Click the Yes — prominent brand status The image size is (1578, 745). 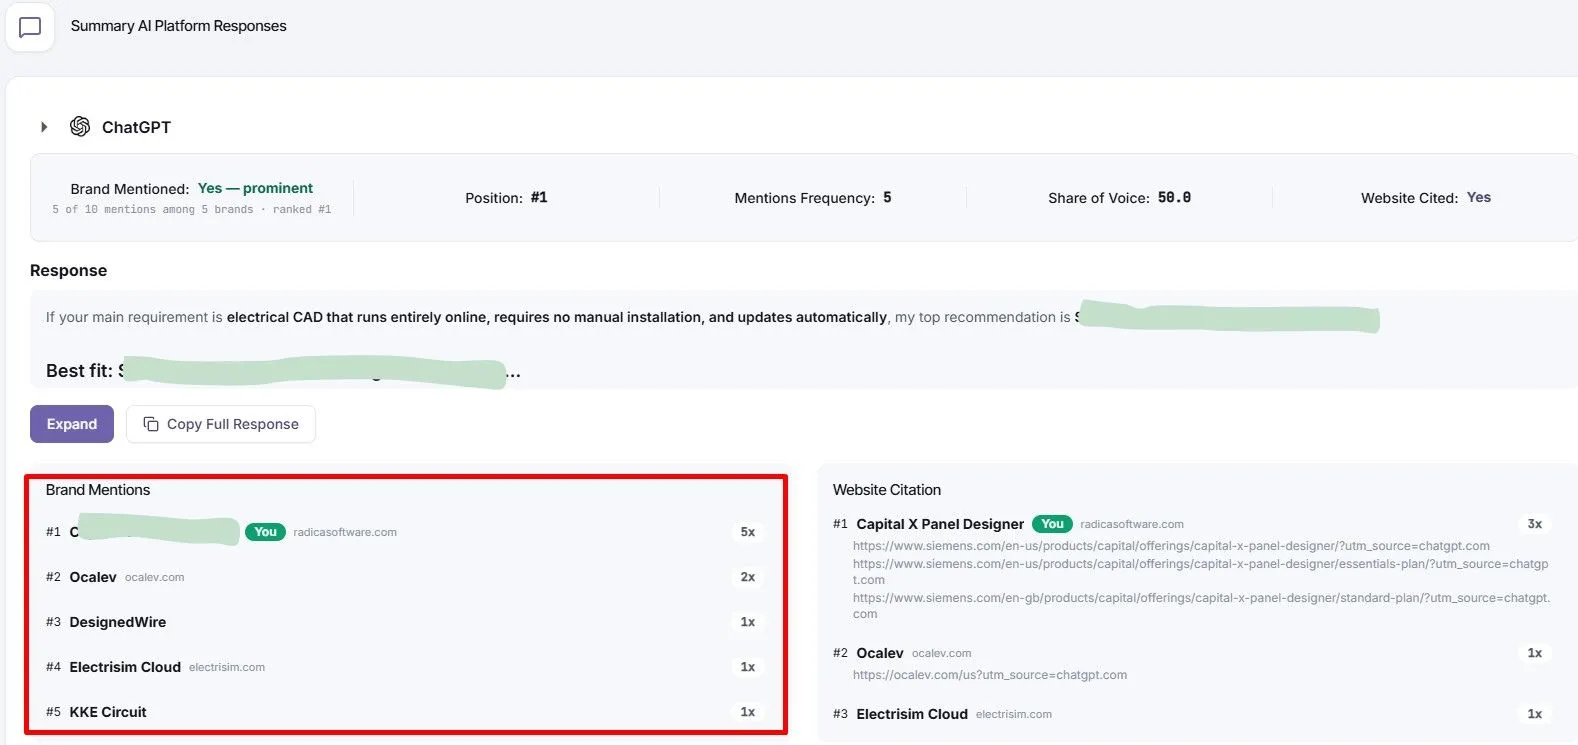pos(255,188)
